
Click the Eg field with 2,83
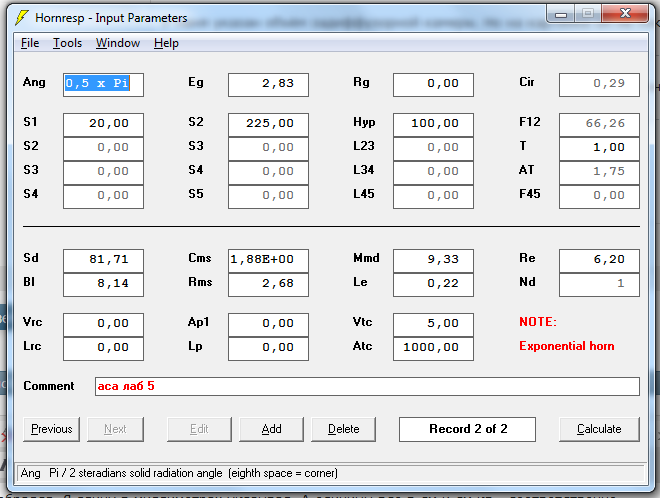point(269,85)
